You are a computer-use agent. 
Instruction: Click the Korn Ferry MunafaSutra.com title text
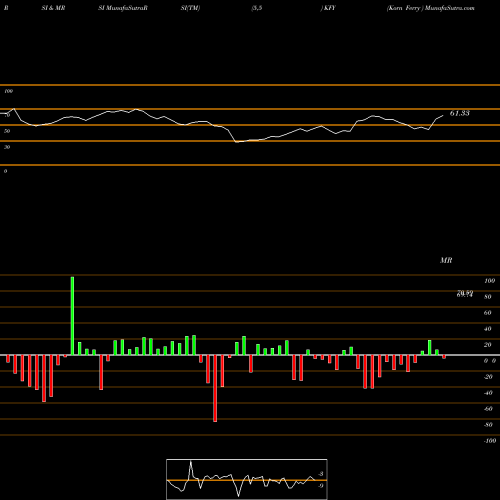click(x=430, y=8)
